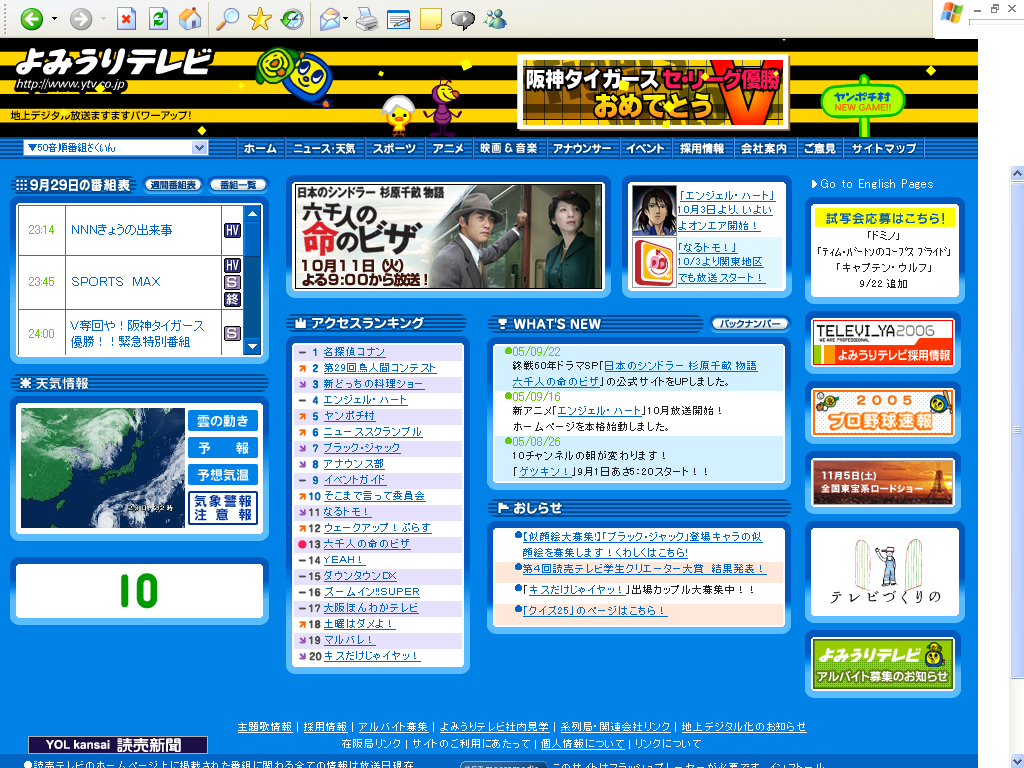1024x768 pixels.
Task: Expand the Mail icon dropdown arrow
Action: pos(345,18)
